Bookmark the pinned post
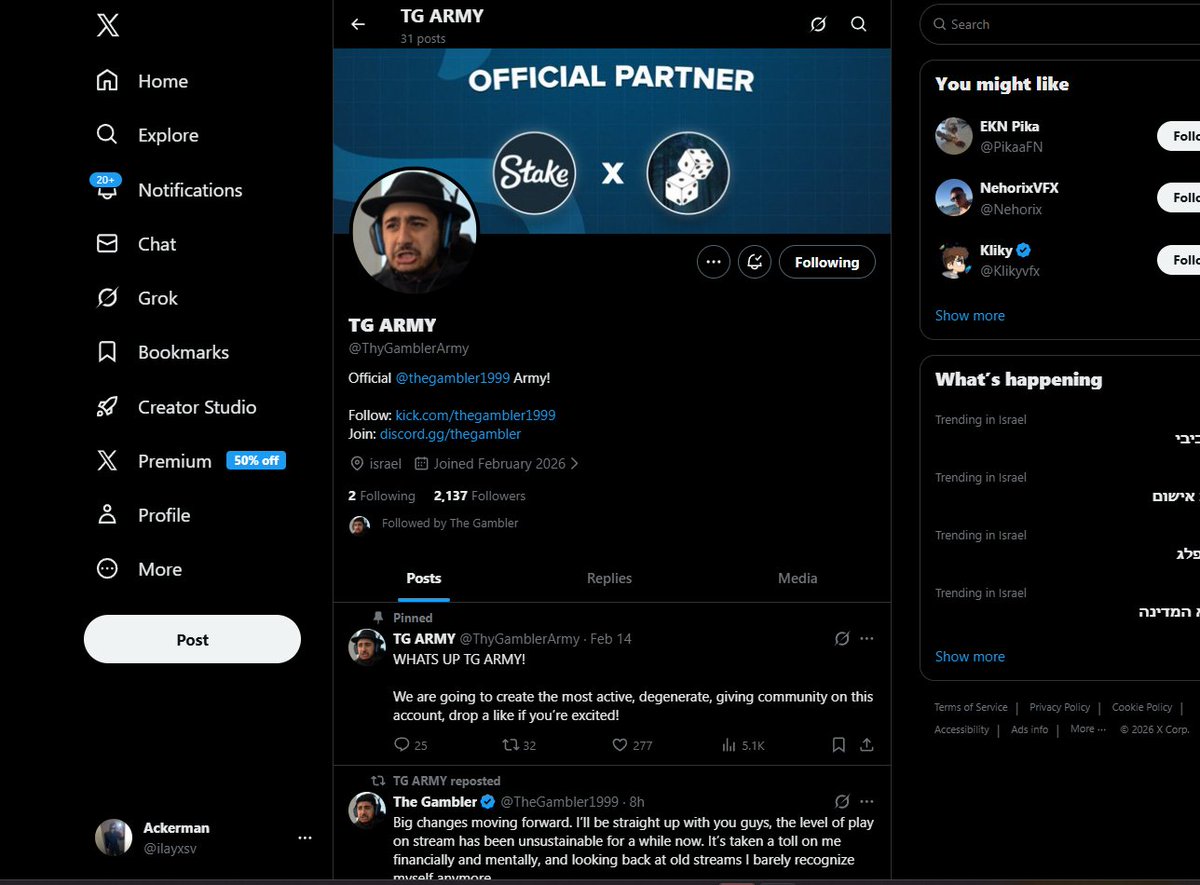This screenshot has height=885, width=1200. tap(839, 745)
